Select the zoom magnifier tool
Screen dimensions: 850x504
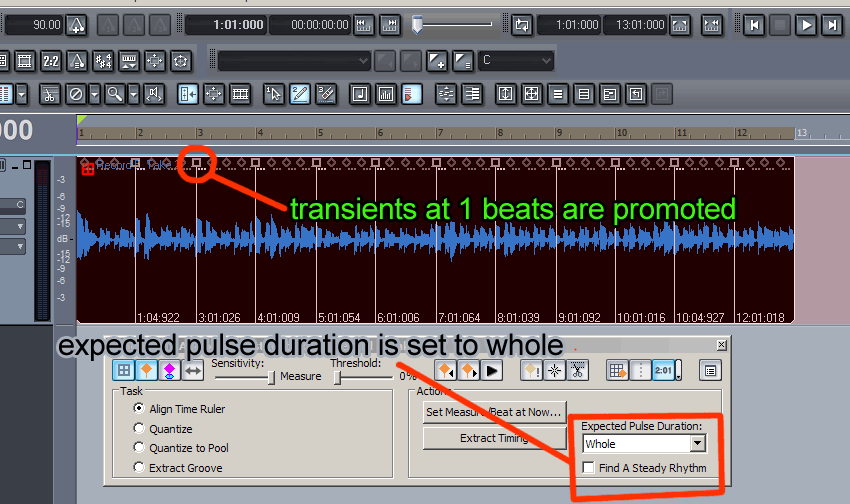[115, 94]
